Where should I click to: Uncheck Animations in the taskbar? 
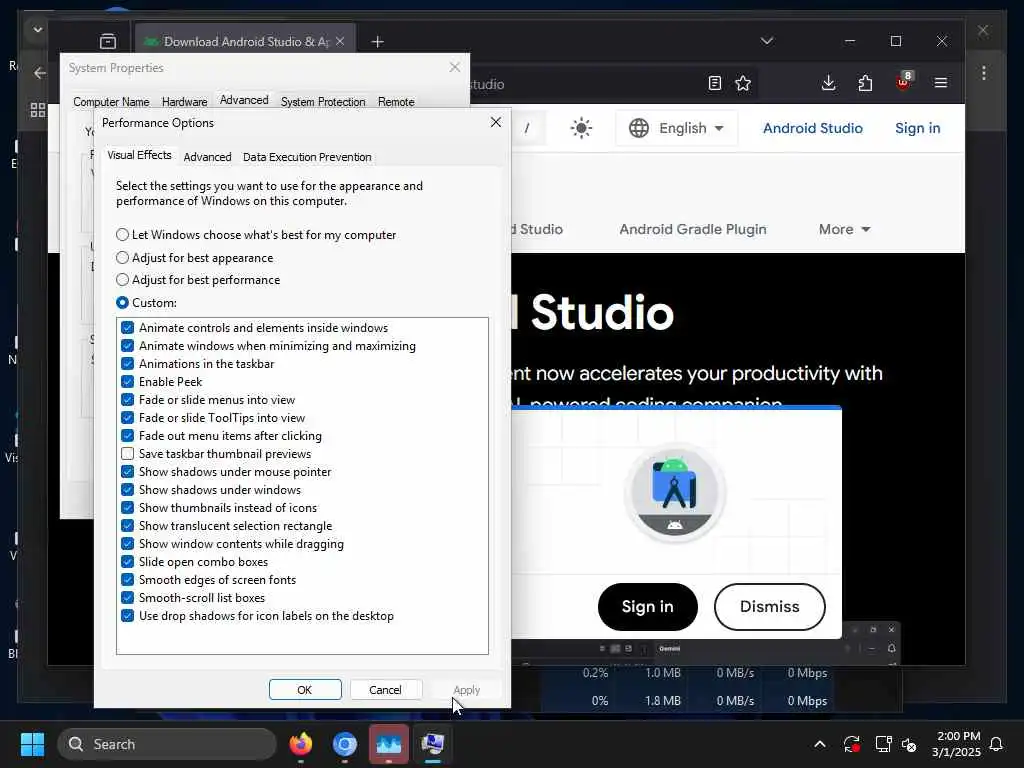127,364
